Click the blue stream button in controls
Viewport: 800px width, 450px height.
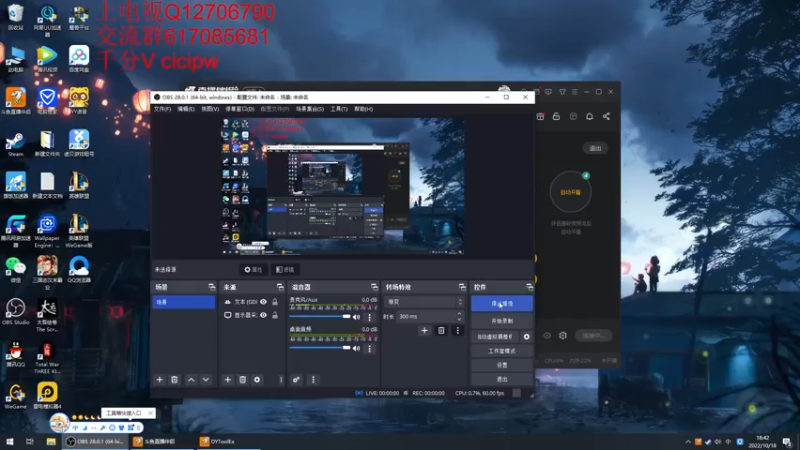coord(502,304)
